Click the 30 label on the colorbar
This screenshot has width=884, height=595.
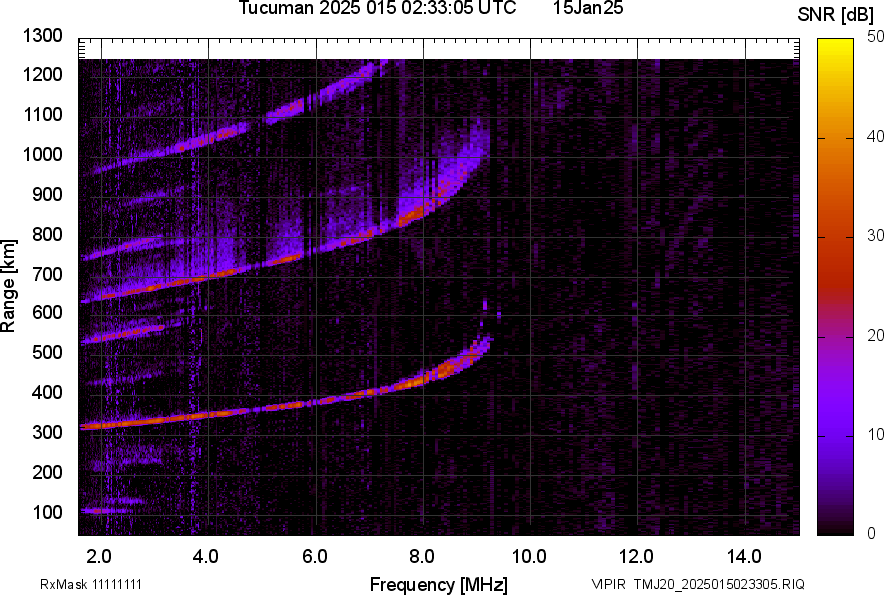(876, 236)
